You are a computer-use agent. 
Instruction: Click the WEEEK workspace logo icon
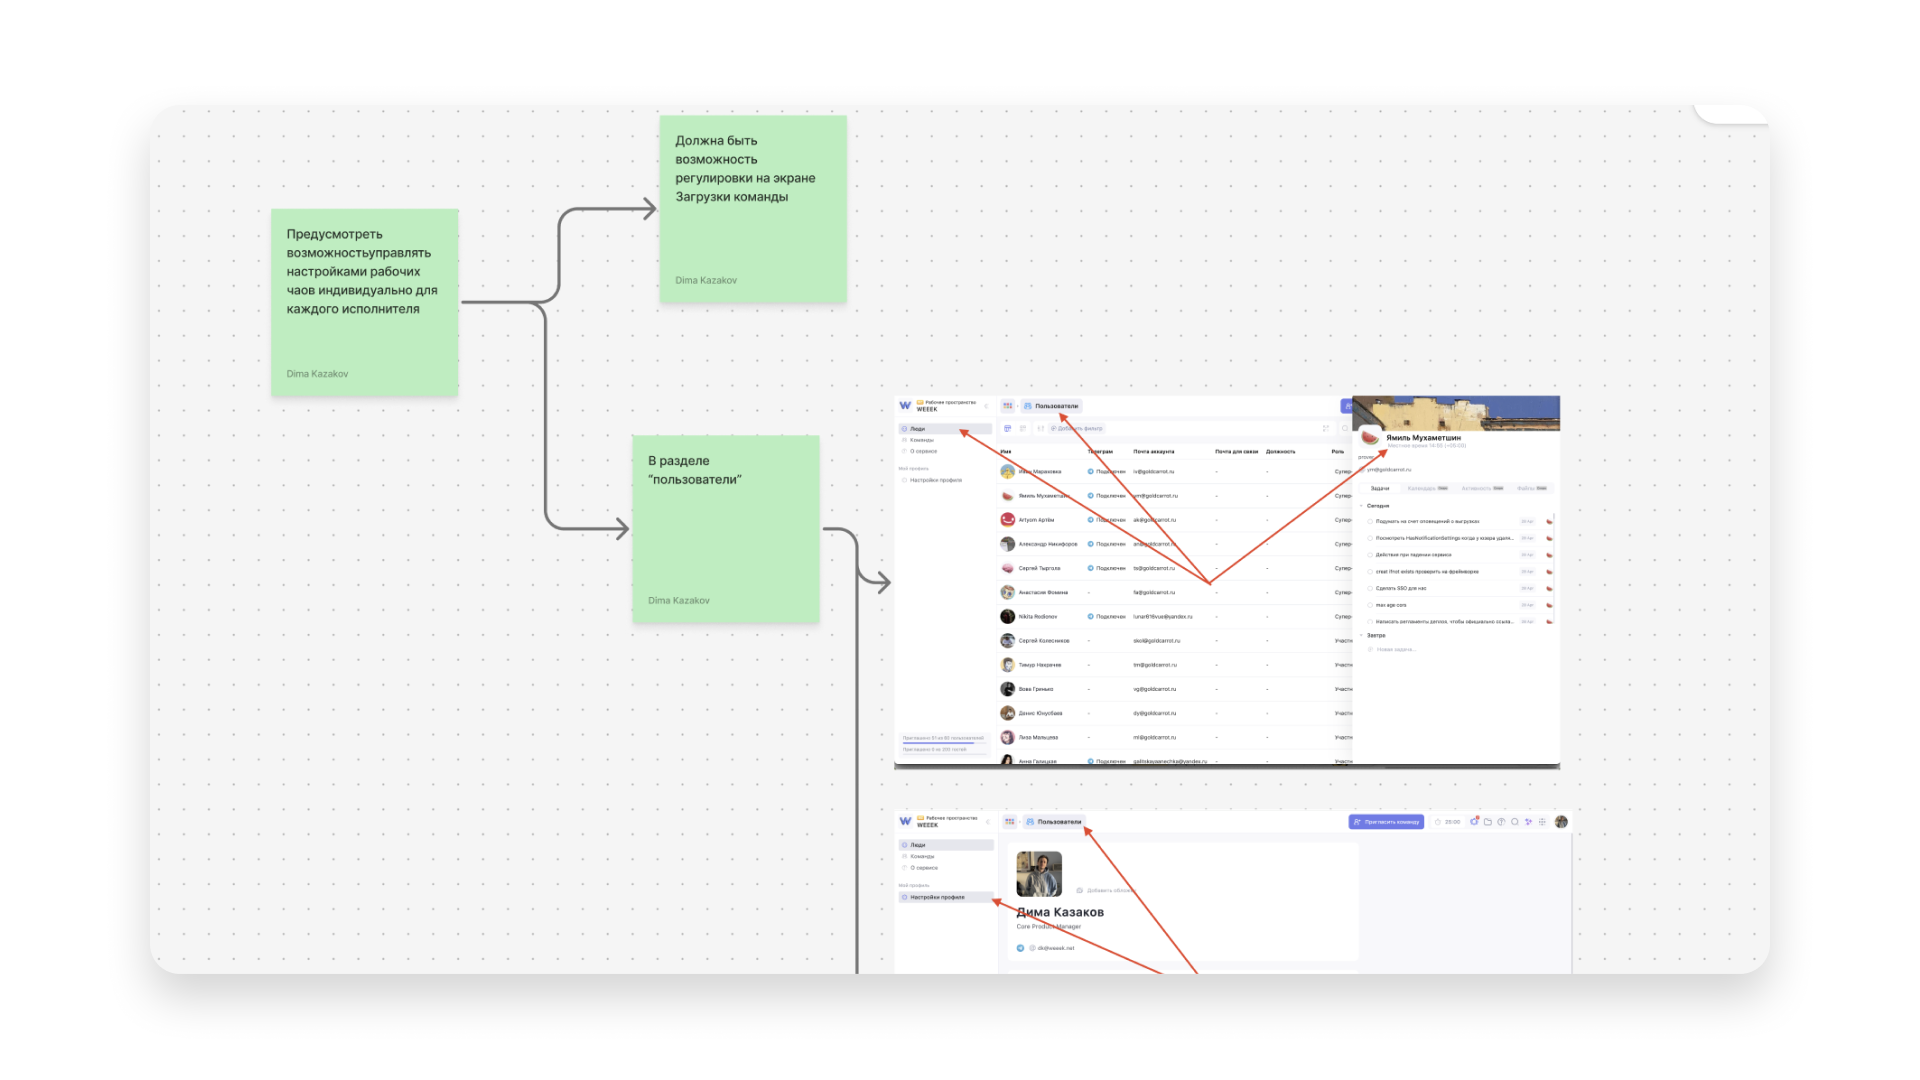[x=905, y=406]
